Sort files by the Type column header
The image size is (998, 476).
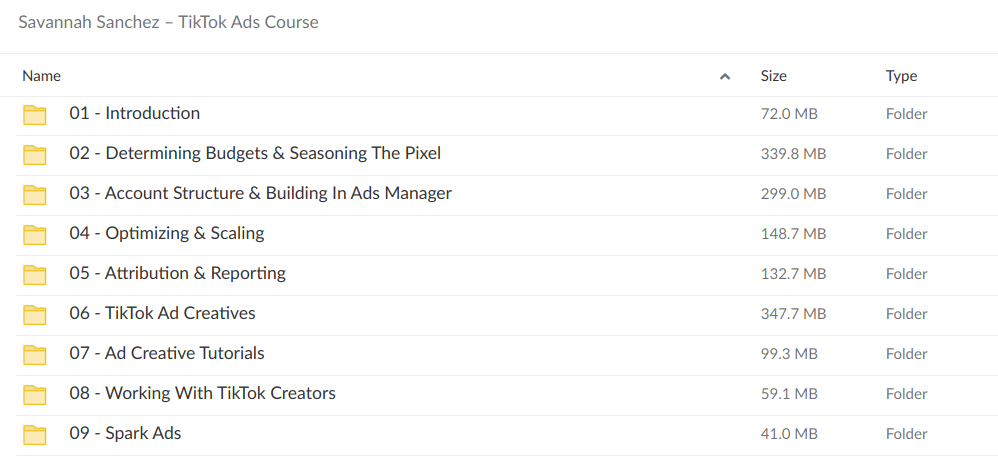(901, 76)
